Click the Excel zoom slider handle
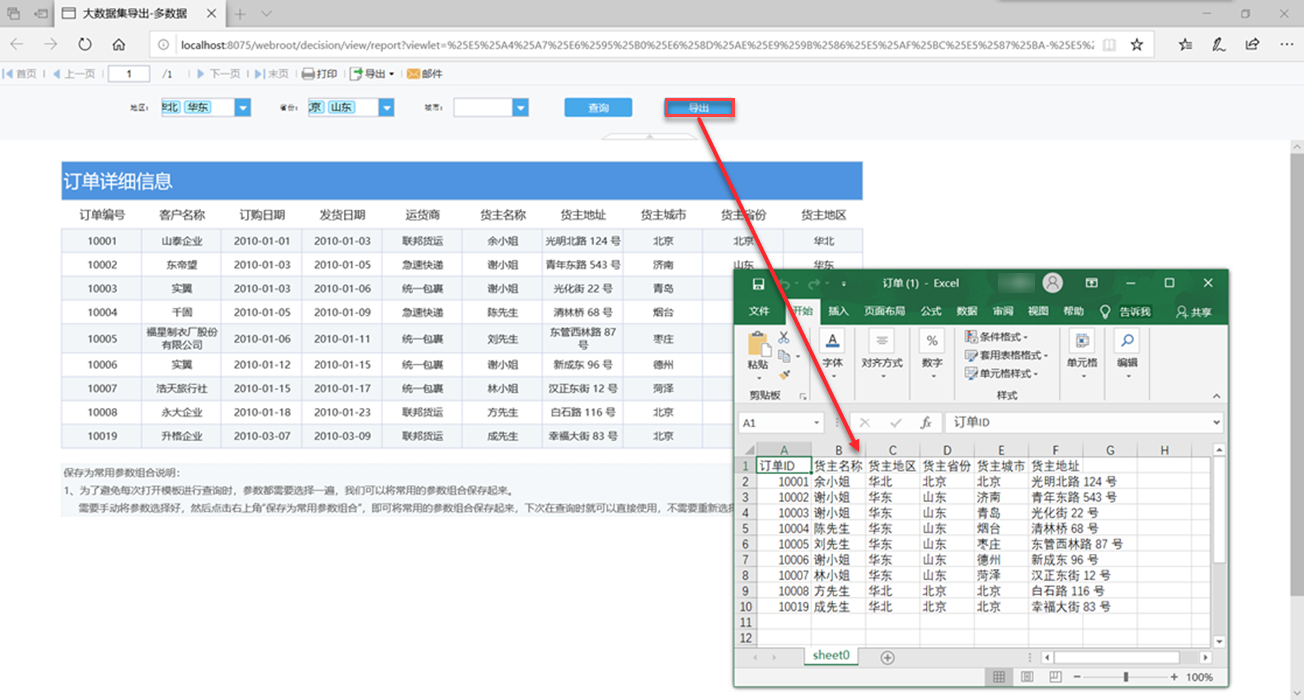 pyautogui.click(x=1126, y=678)
